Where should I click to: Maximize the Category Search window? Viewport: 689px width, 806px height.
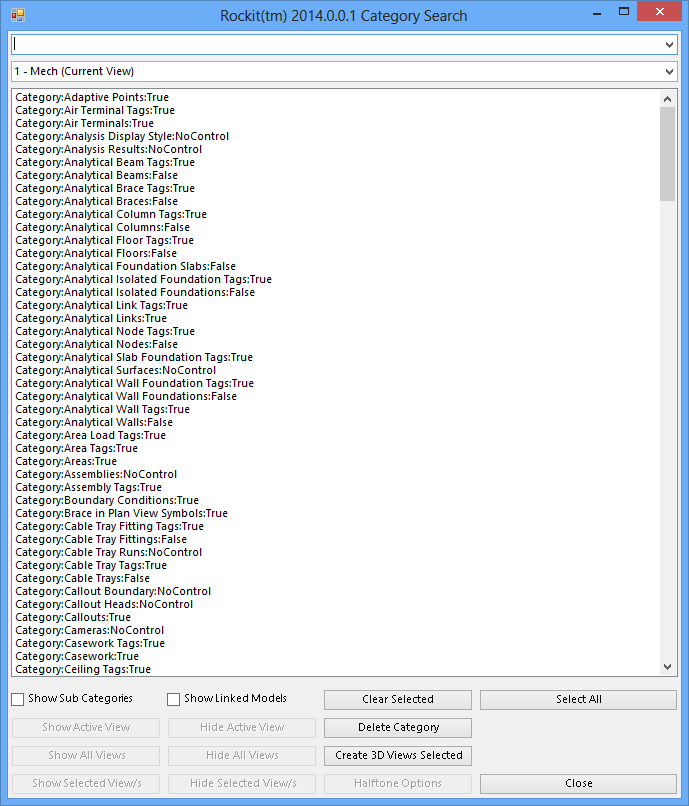(x=624, y=12)
